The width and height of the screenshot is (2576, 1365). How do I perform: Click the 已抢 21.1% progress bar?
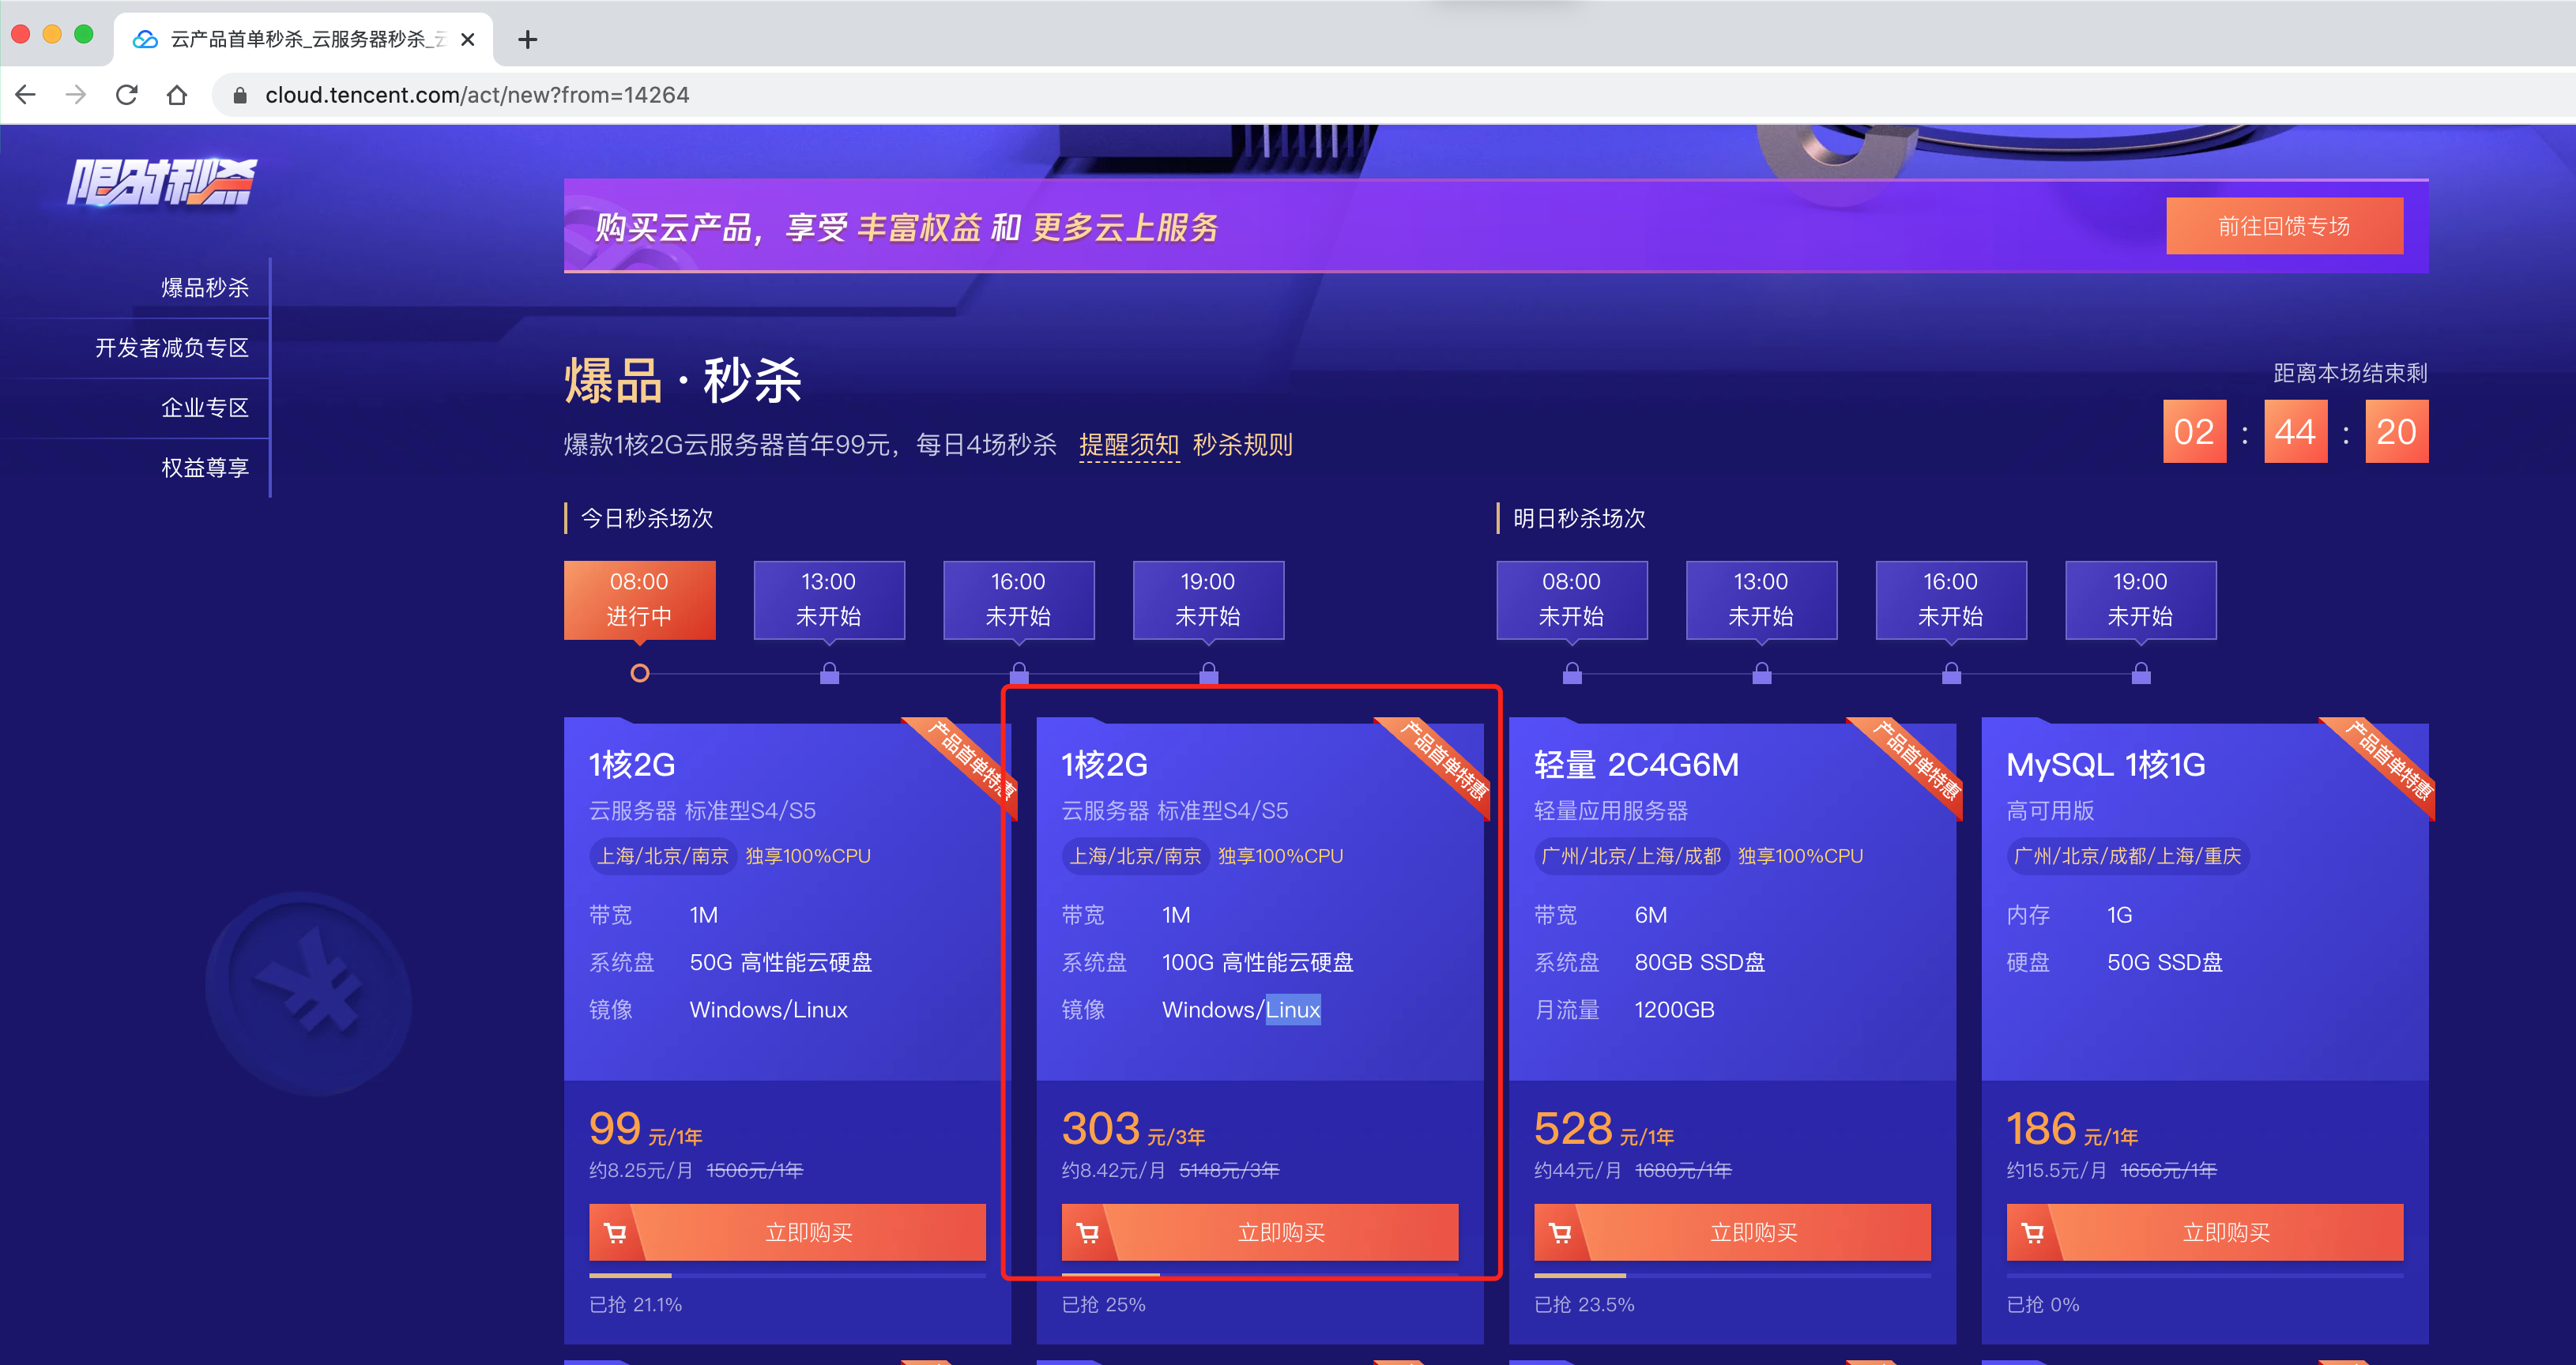[787, 1276]
